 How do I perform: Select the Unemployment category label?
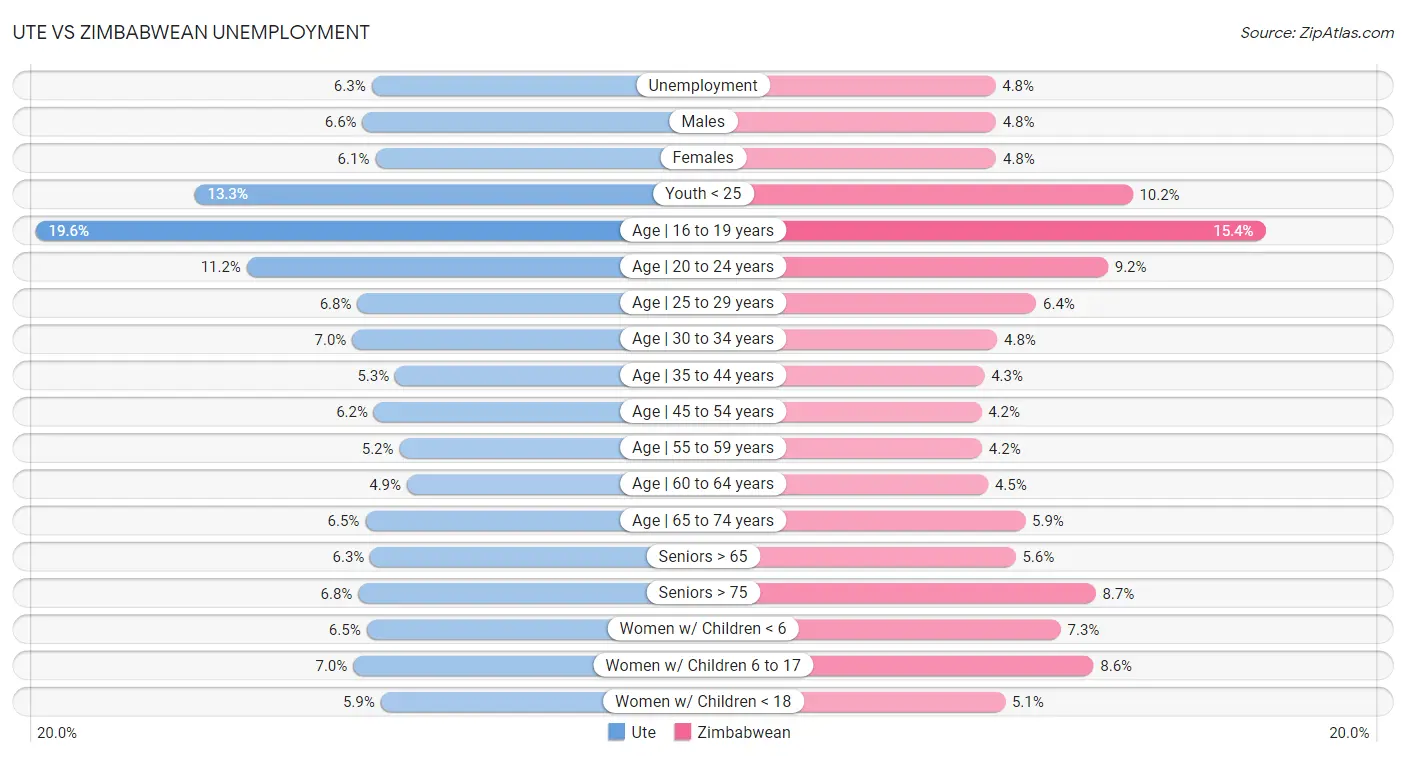click(703, 86)
